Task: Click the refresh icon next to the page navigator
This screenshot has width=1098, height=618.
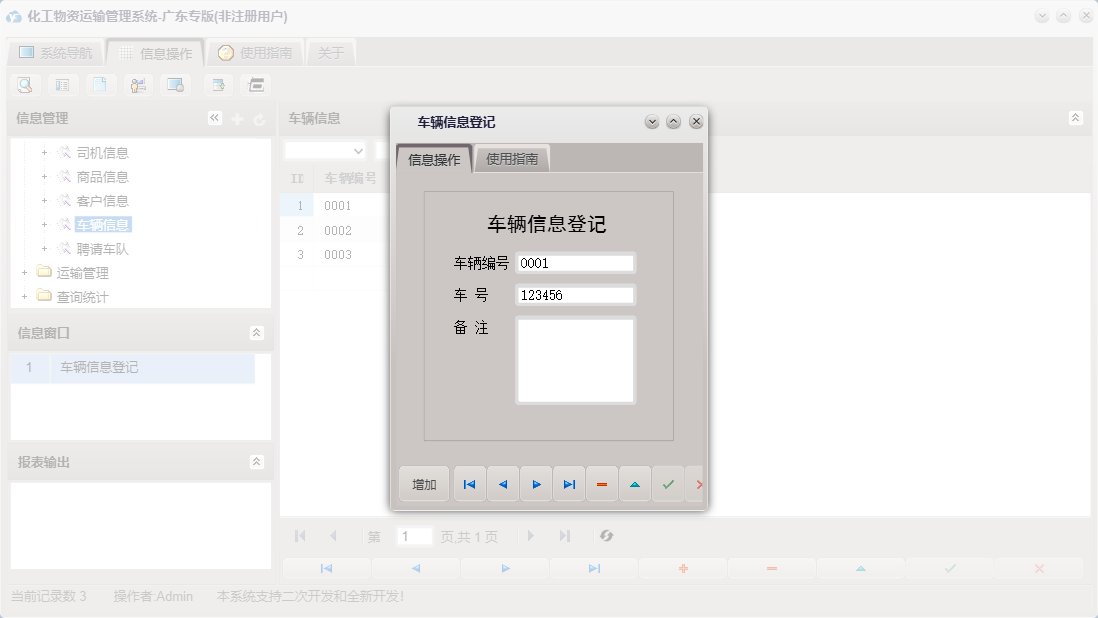Action: pos(606,536)
